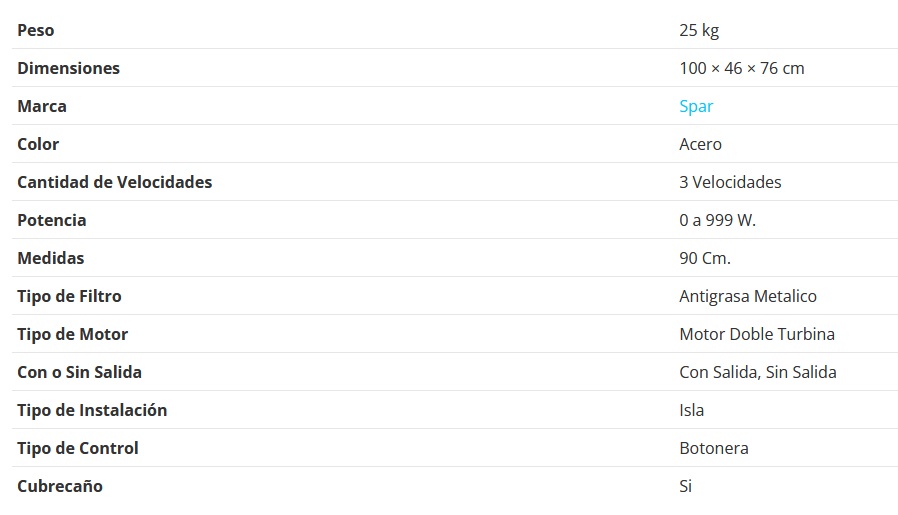
Task: Select the Potencia label
Action: 52,220
